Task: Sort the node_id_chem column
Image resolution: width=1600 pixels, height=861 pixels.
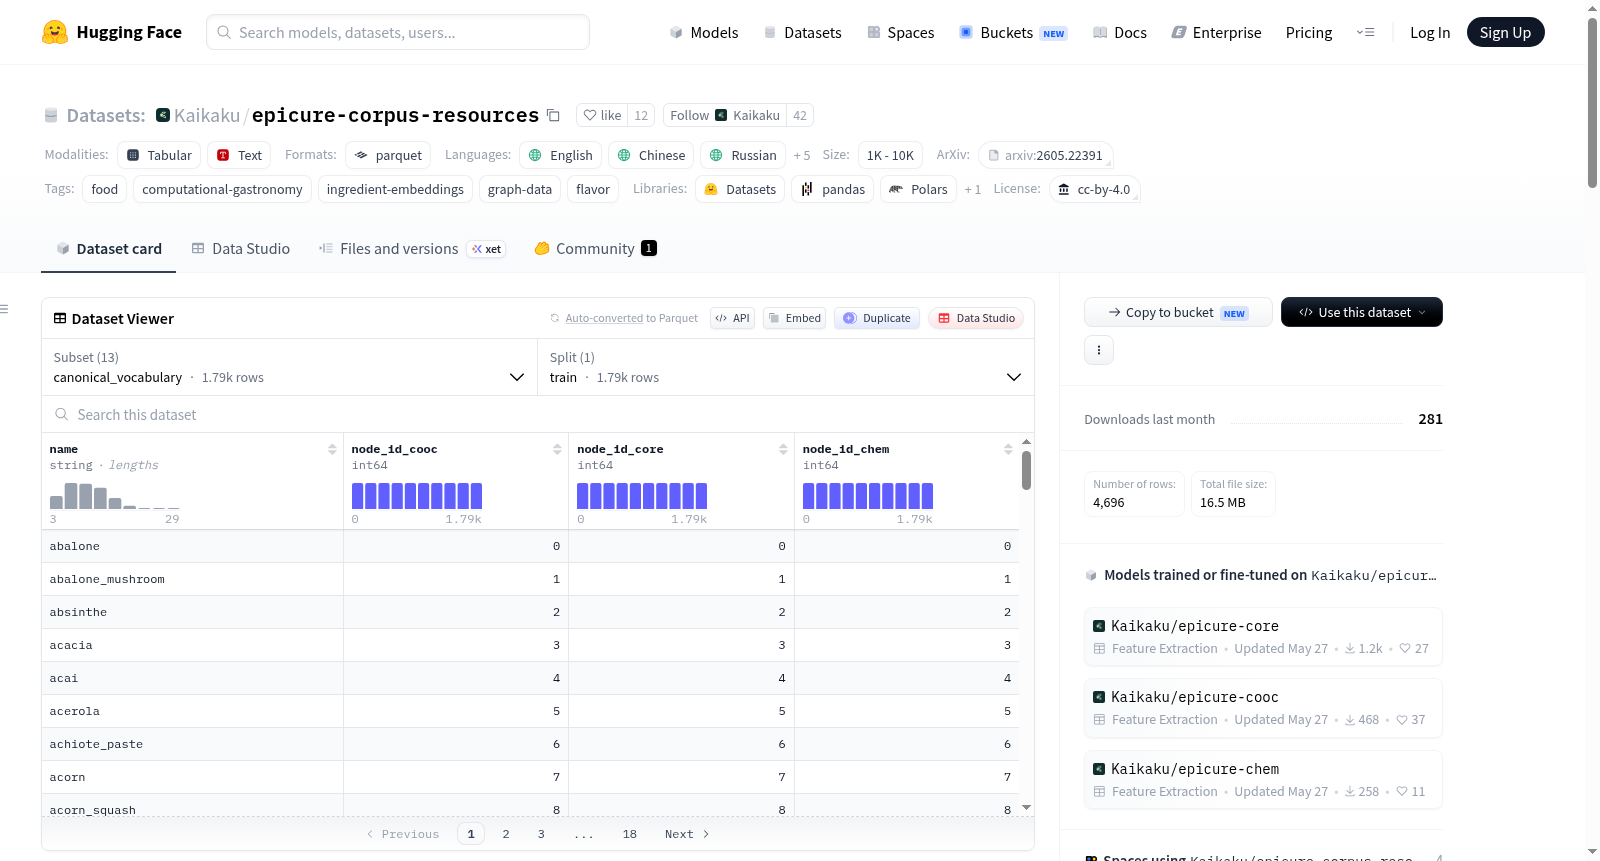Action: [x=1008, y=450]
